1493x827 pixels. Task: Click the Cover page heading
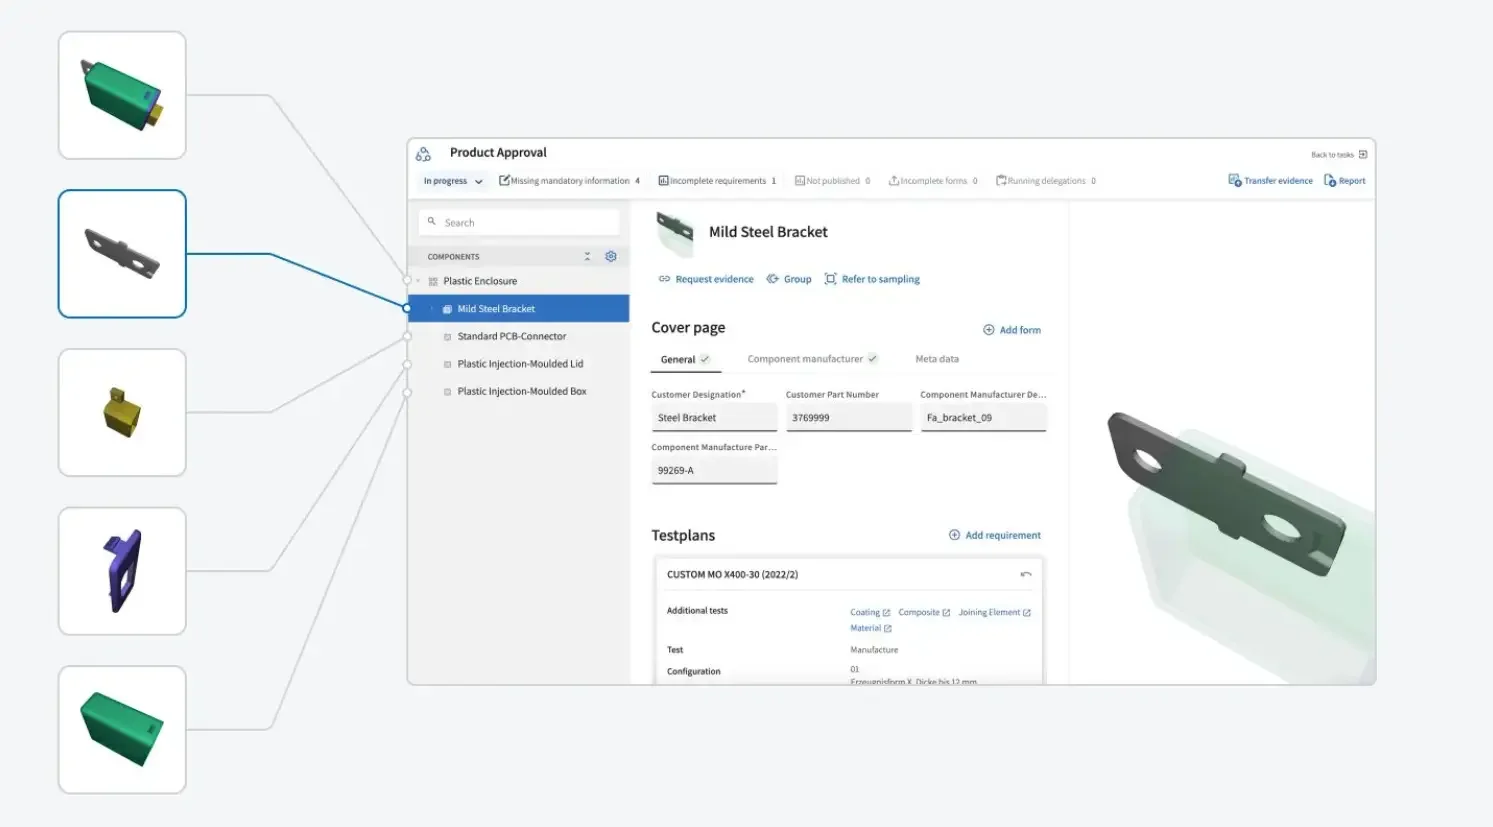point(688,328)
